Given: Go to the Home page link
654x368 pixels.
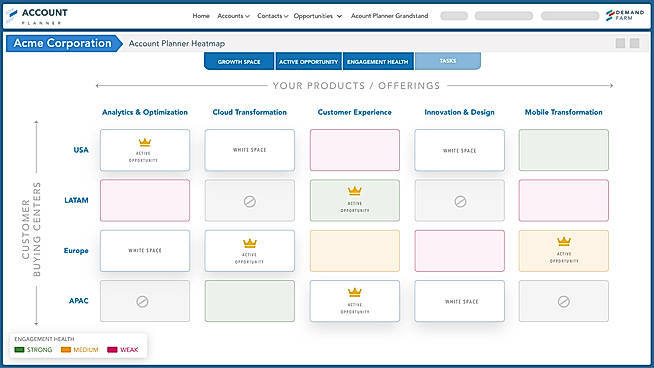Looking at the screenshot, I should (201, 16).
